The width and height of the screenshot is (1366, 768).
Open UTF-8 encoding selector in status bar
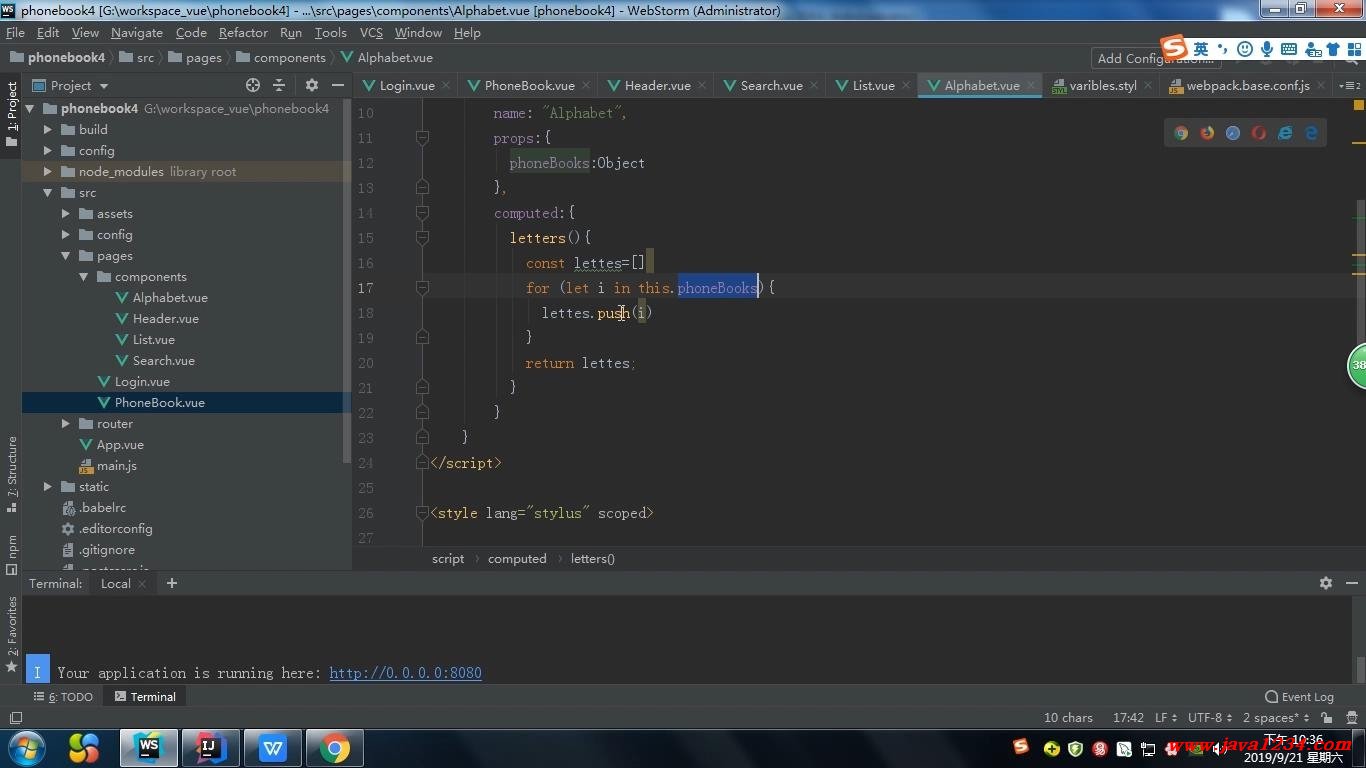[1210, 718]
